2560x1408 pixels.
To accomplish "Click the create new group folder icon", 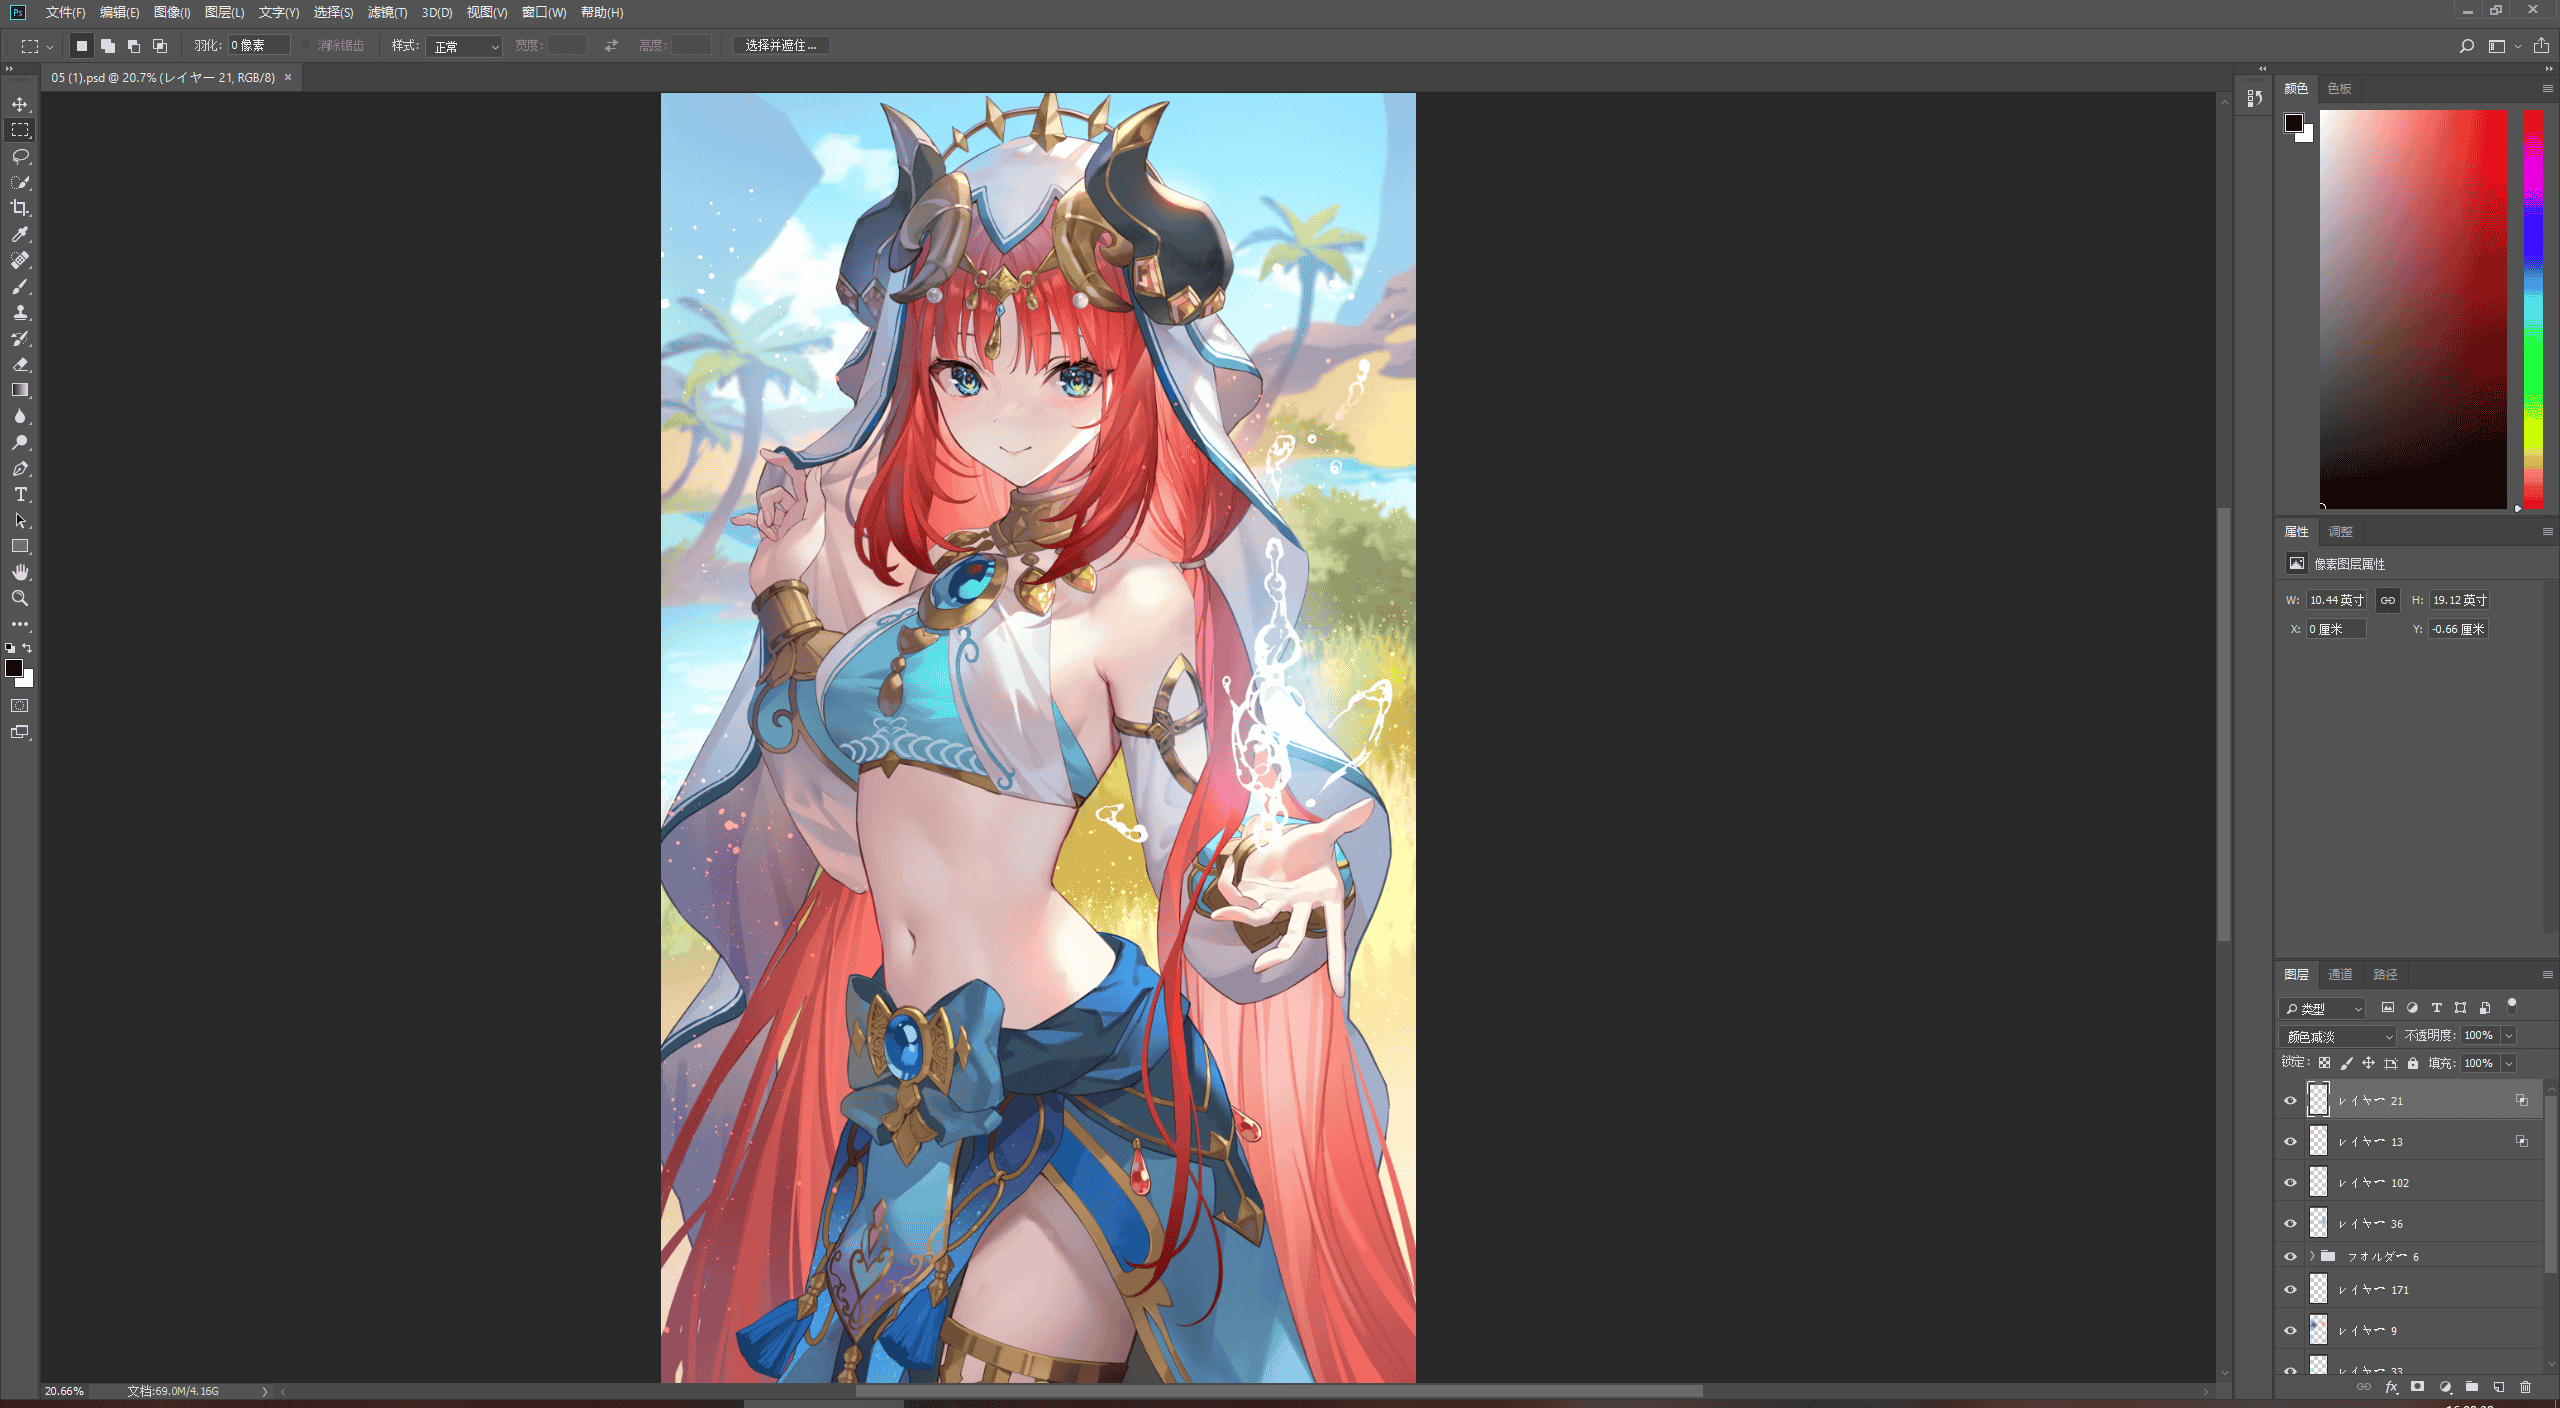I will [x=2472, y=1387].
